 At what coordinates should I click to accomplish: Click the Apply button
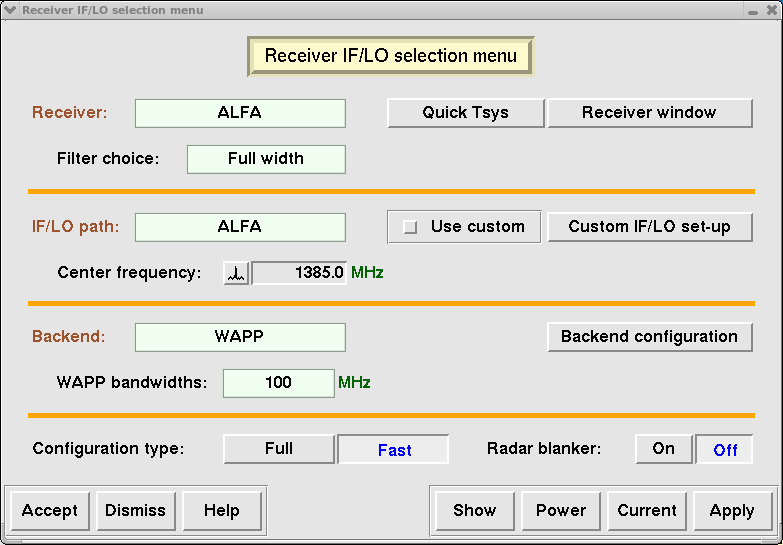click(x=732, y=511)
